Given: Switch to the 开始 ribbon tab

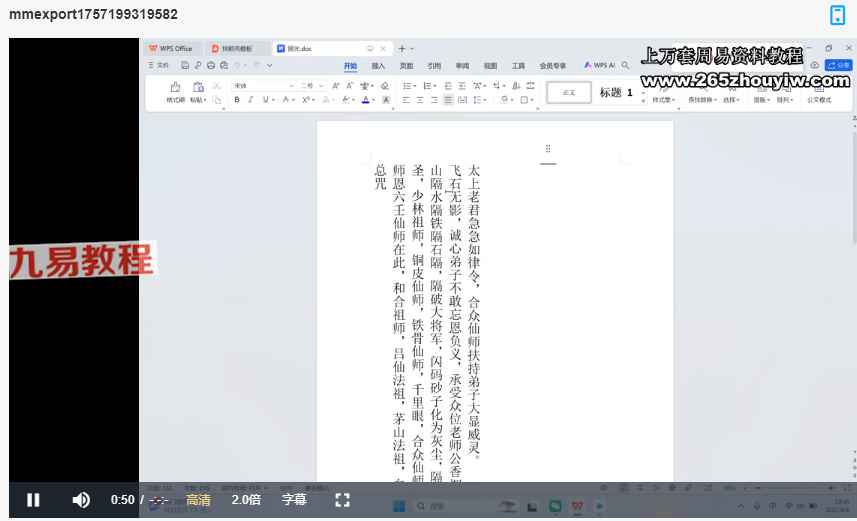Looking at the screenshot, I should tap(350, 65).
